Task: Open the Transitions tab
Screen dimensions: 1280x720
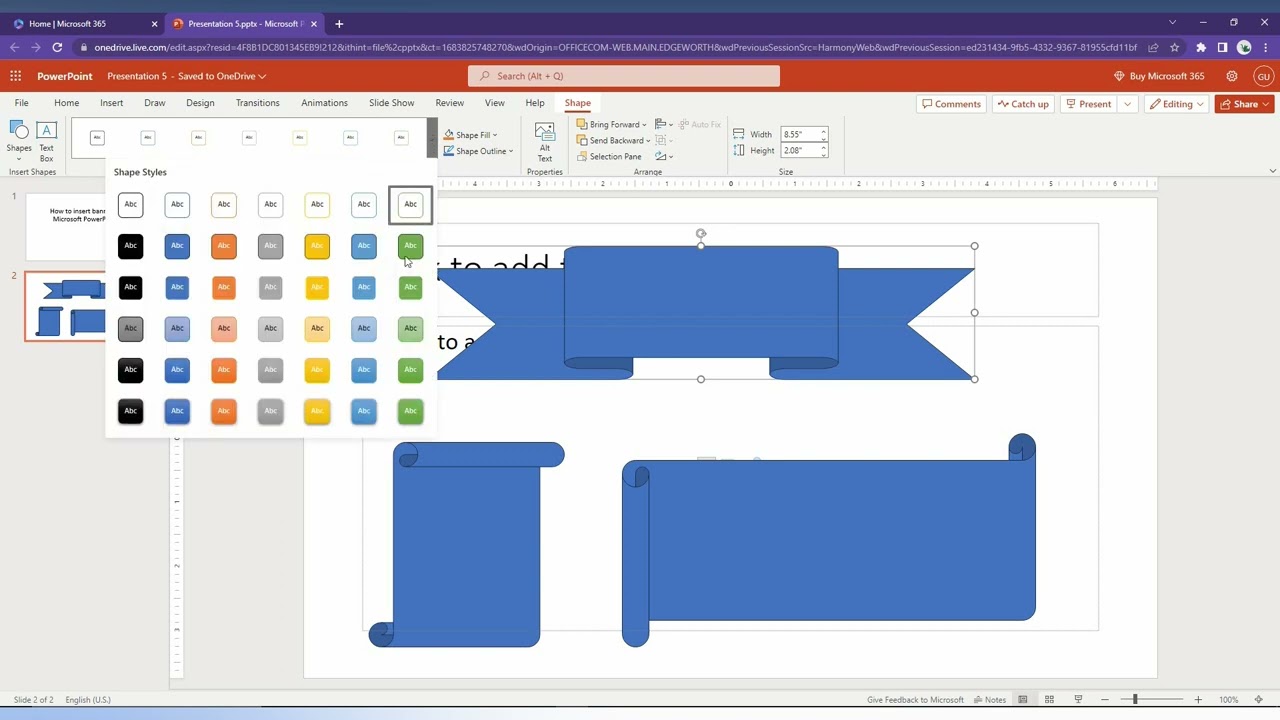Action: pyautogui.click(x=257, y=103)
